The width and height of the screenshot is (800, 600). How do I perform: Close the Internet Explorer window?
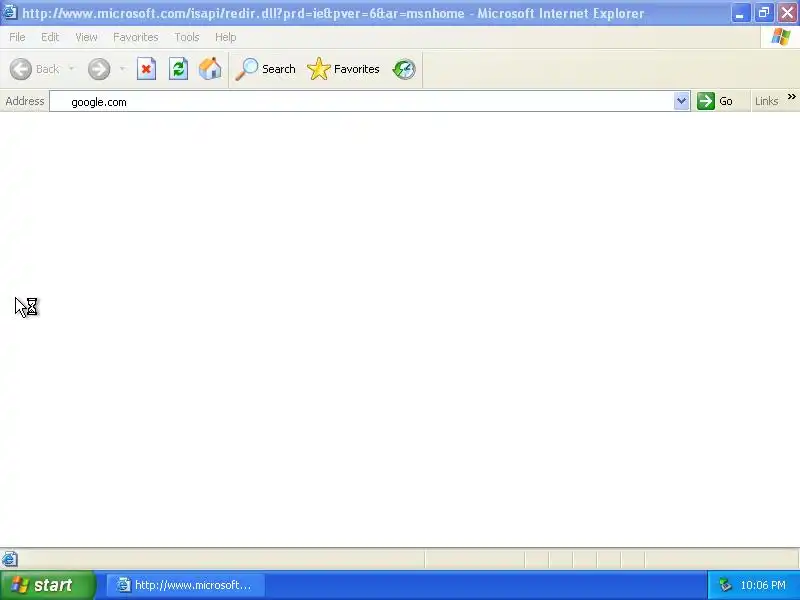click(x=787, y=13)
